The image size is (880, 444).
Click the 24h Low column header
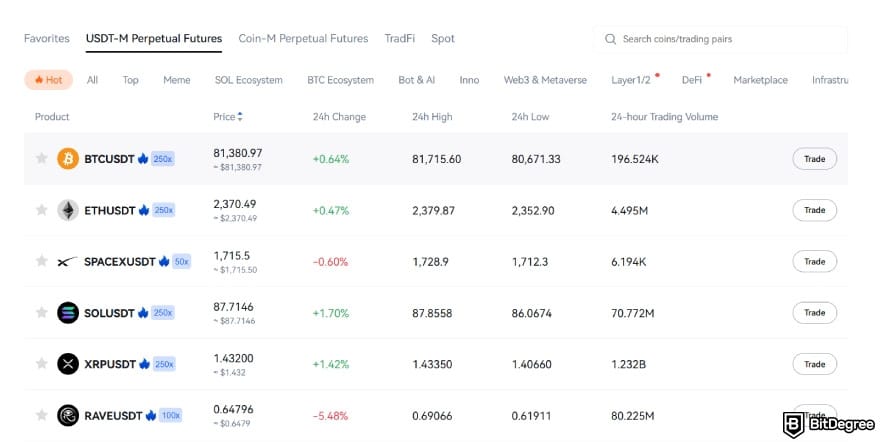[530, 117]
